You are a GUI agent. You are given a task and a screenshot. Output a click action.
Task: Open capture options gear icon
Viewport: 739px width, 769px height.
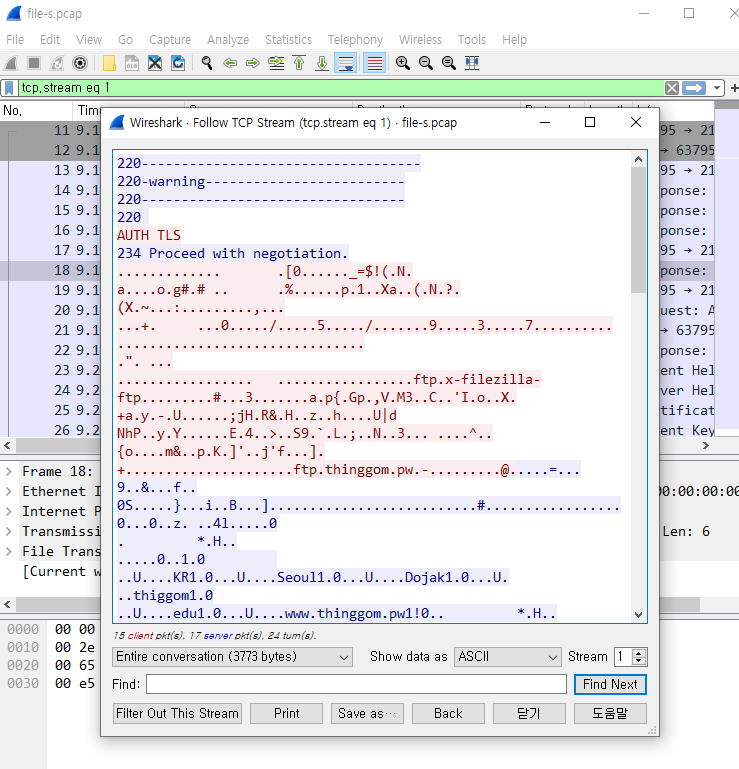point(80,63)
